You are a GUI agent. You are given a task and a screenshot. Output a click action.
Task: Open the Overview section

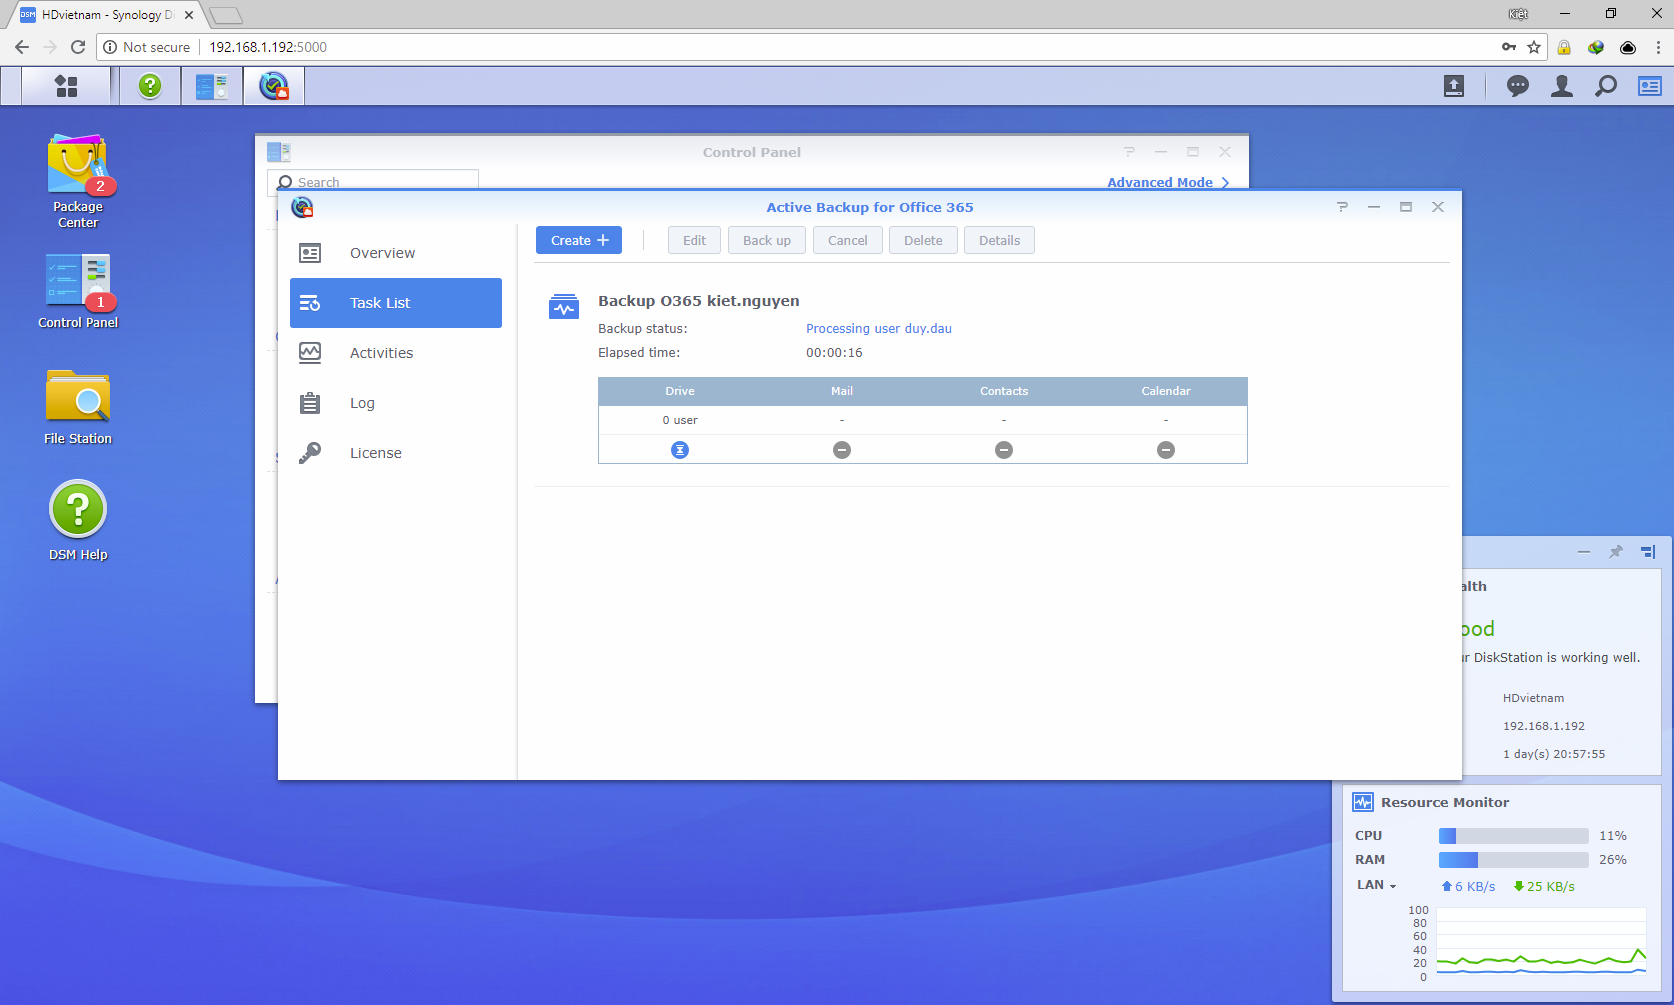click(x=396, y=253)
